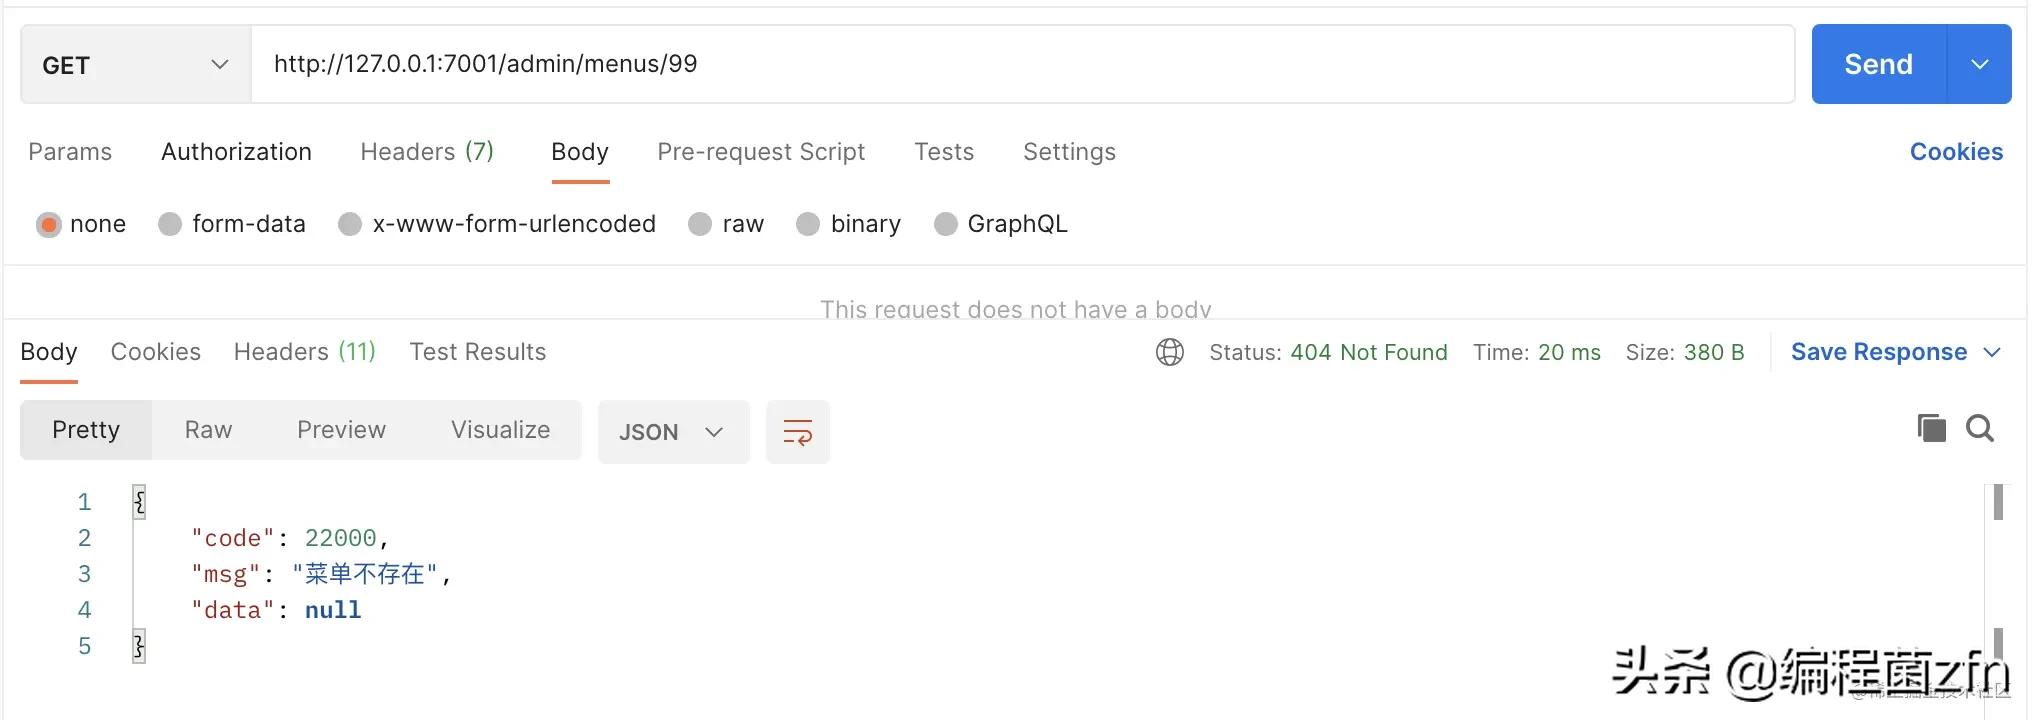Open the Cookies link at right

pos(1956,152)
